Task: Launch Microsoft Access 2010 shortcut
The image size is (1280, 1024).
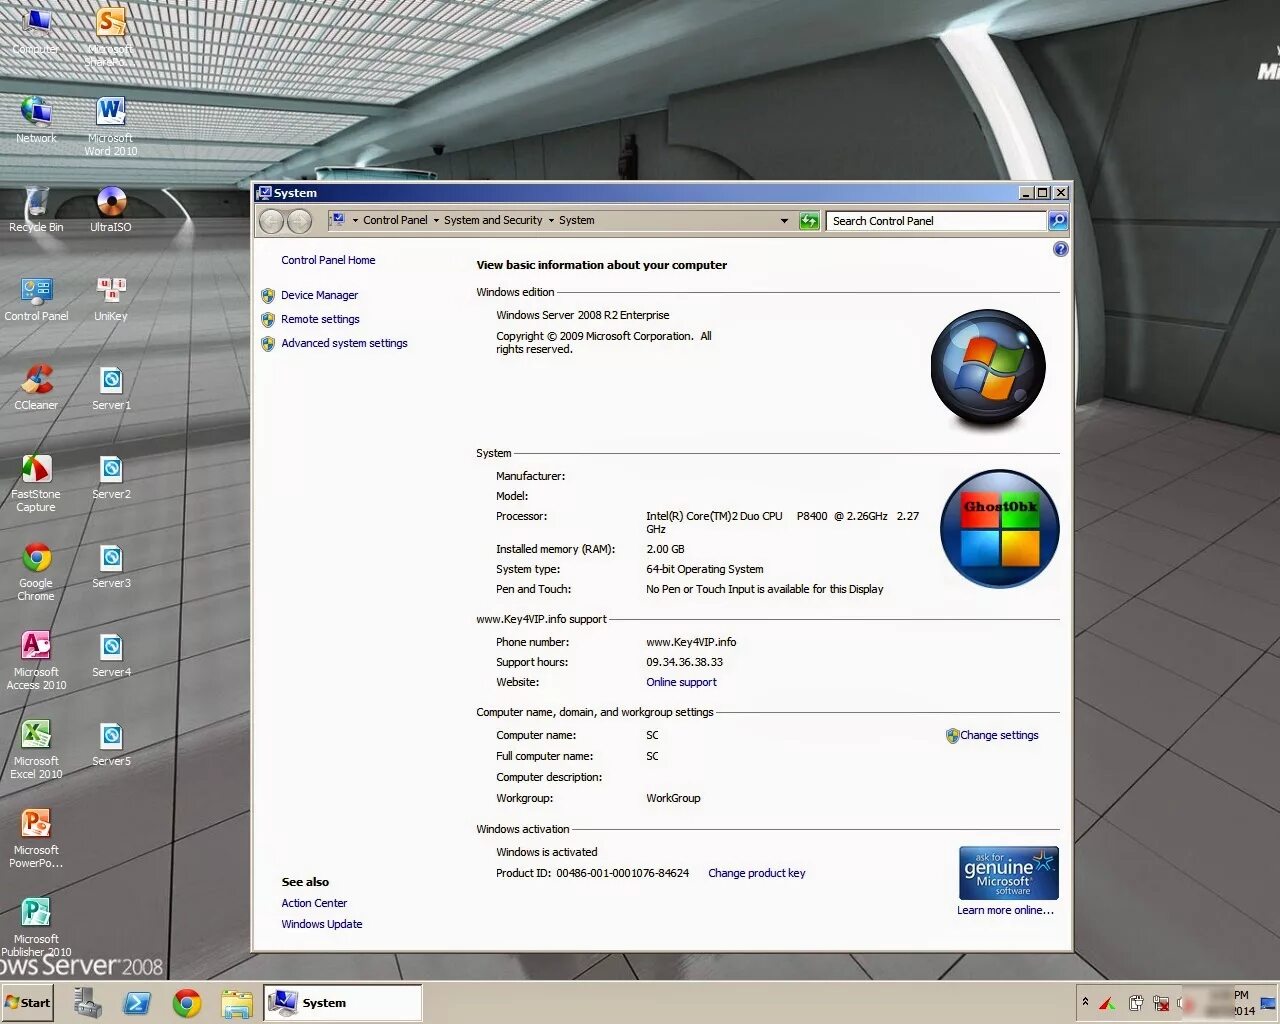Action: [36, 659]
